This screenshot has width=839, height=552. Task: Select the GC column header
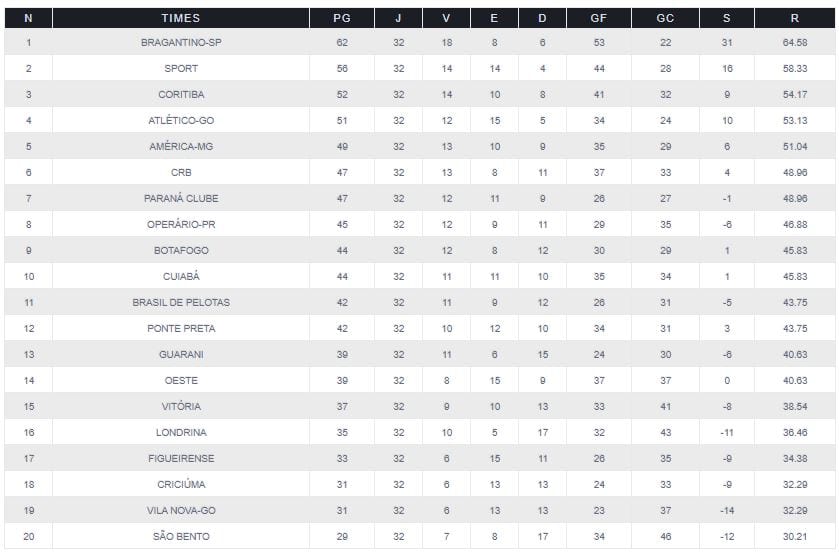coord(665,18)
